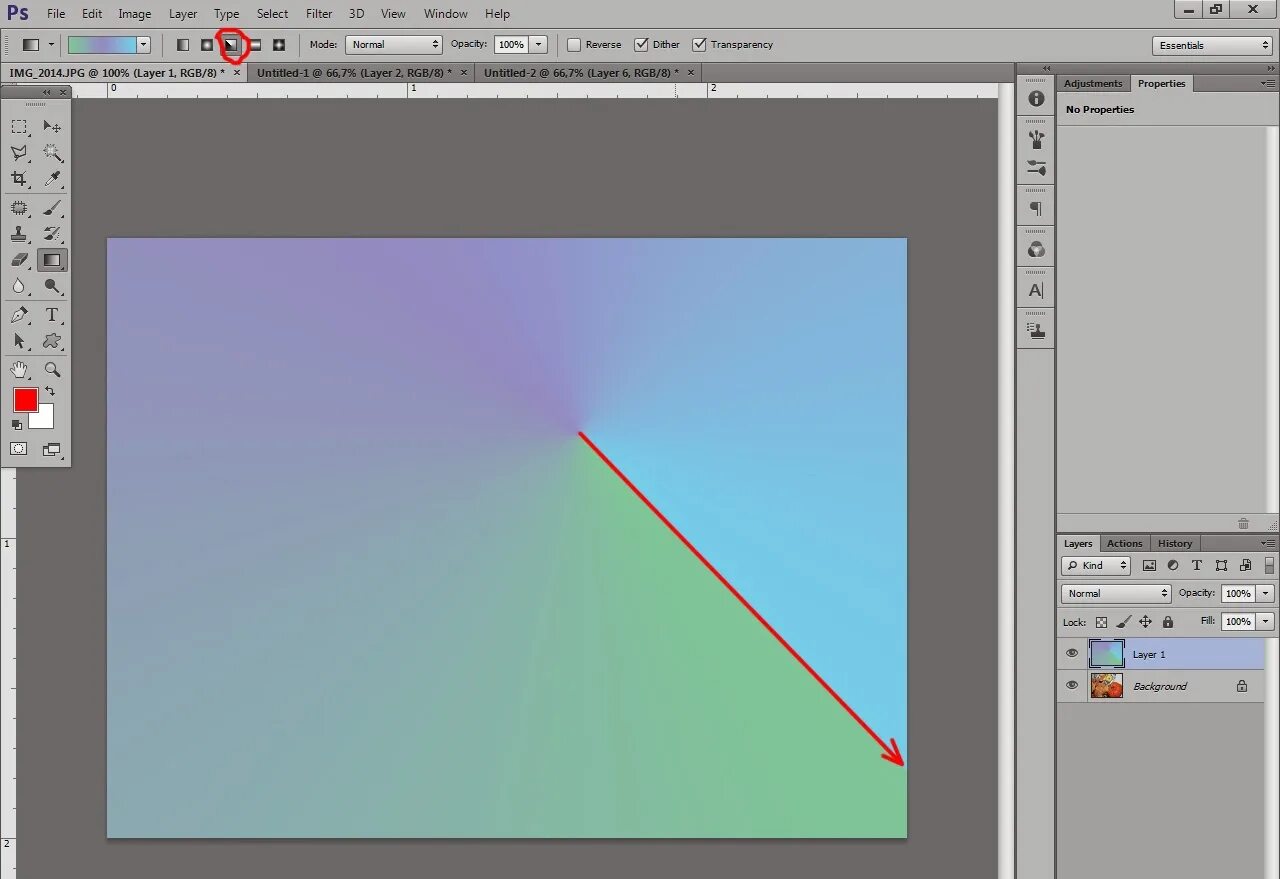Select the Rectangular Marquee tool
The height and width of the screenshot is (879, 1280).
coord(19,127)
